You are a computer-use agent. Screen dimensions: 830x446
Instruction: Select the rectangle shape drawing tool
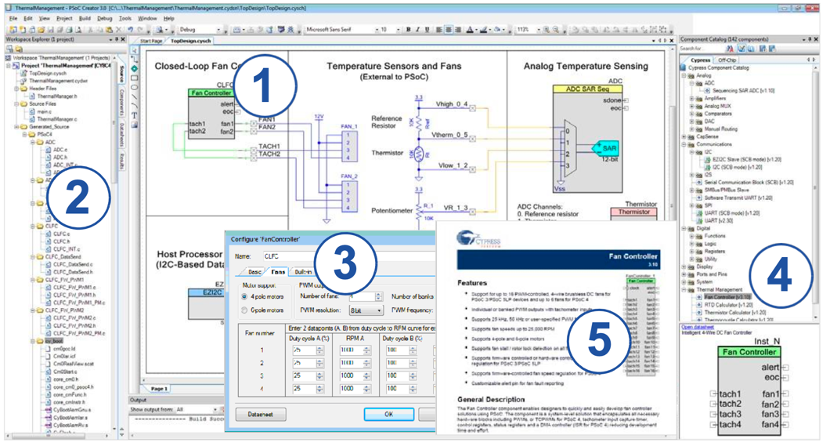pyautogui.click(x=134, y=78)
